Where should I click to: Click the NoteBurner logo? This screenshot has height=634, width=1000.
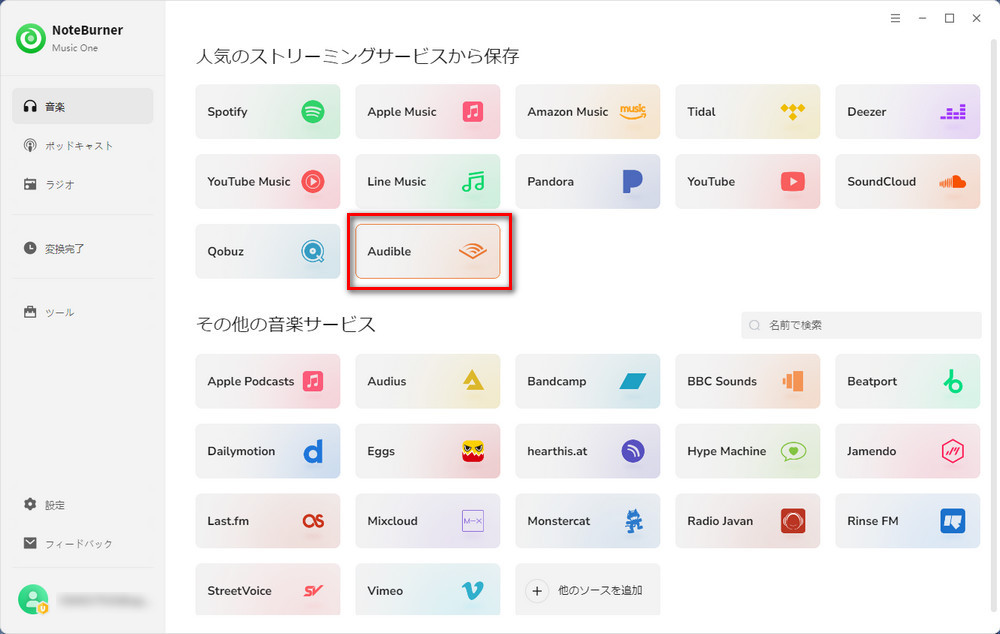pos(31,38)
